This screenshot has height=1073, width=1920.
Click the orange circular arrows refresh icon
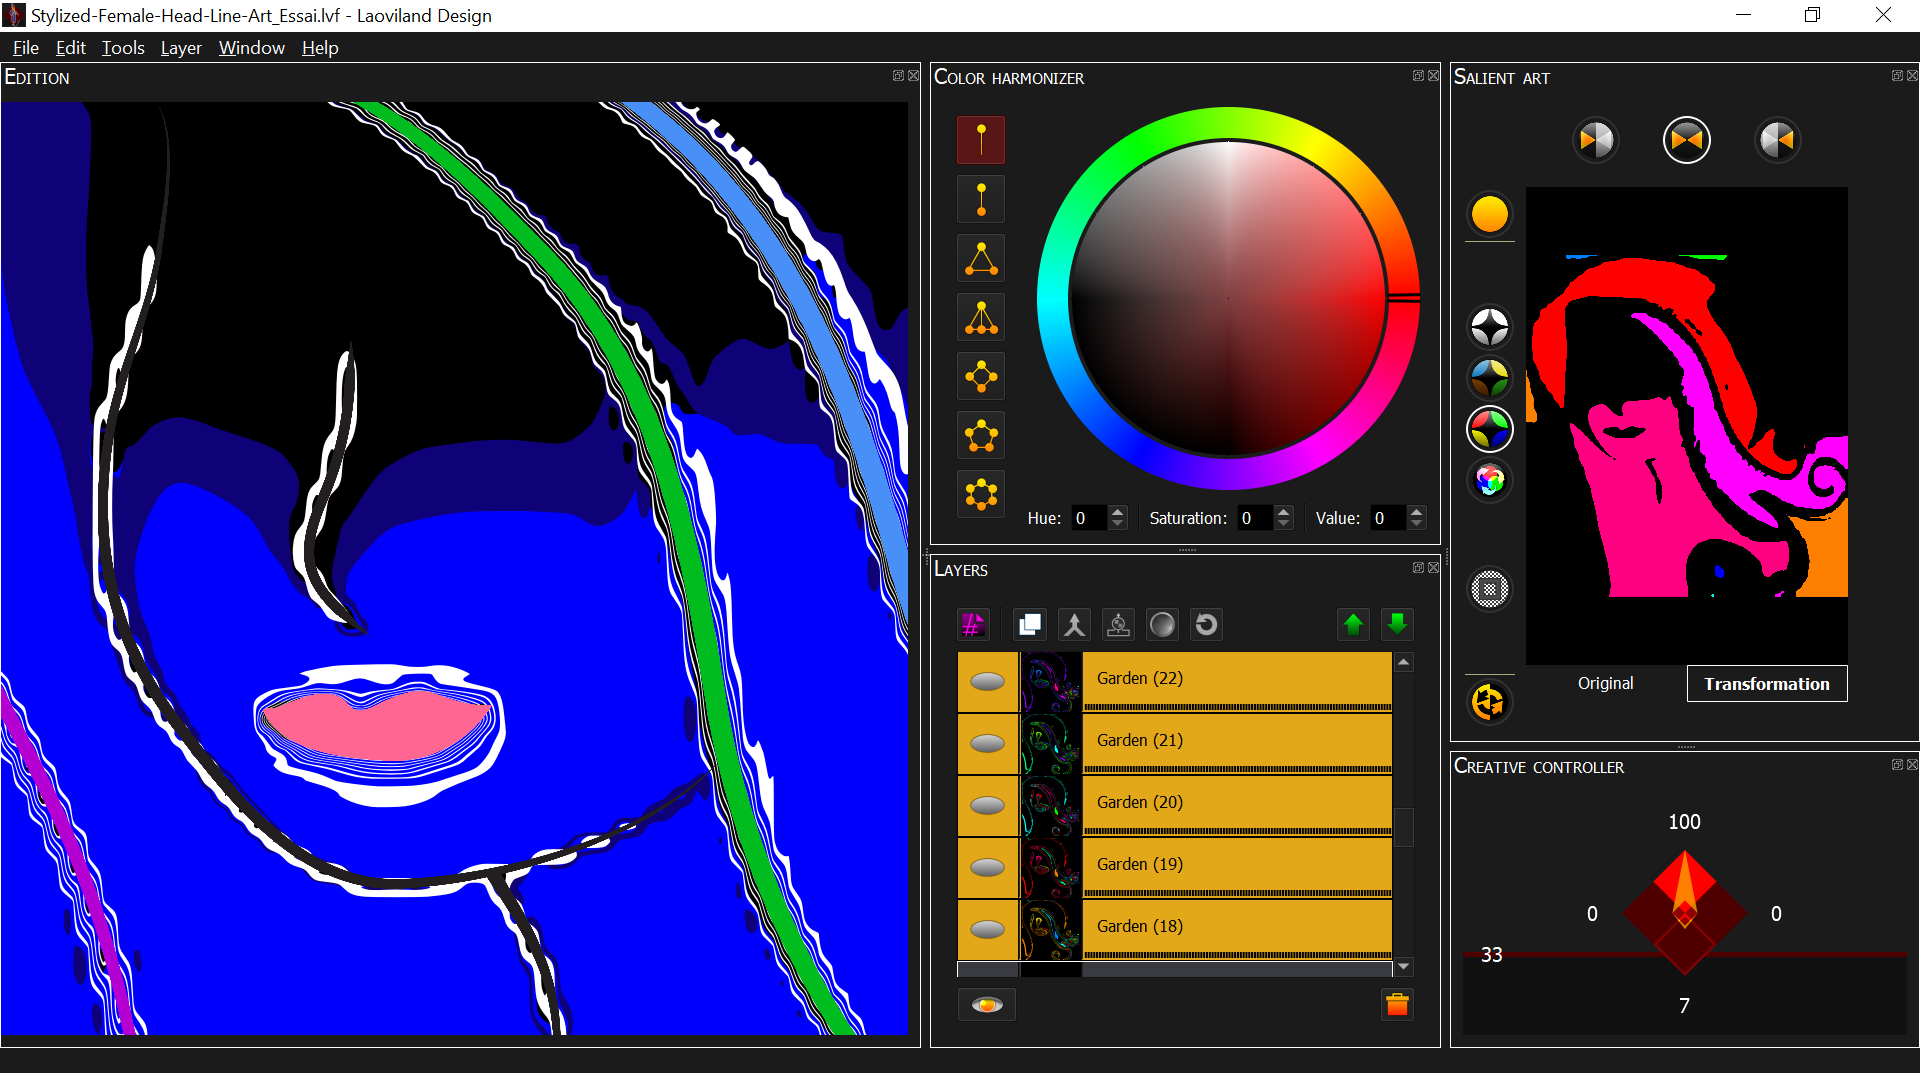click(1490, 702)
